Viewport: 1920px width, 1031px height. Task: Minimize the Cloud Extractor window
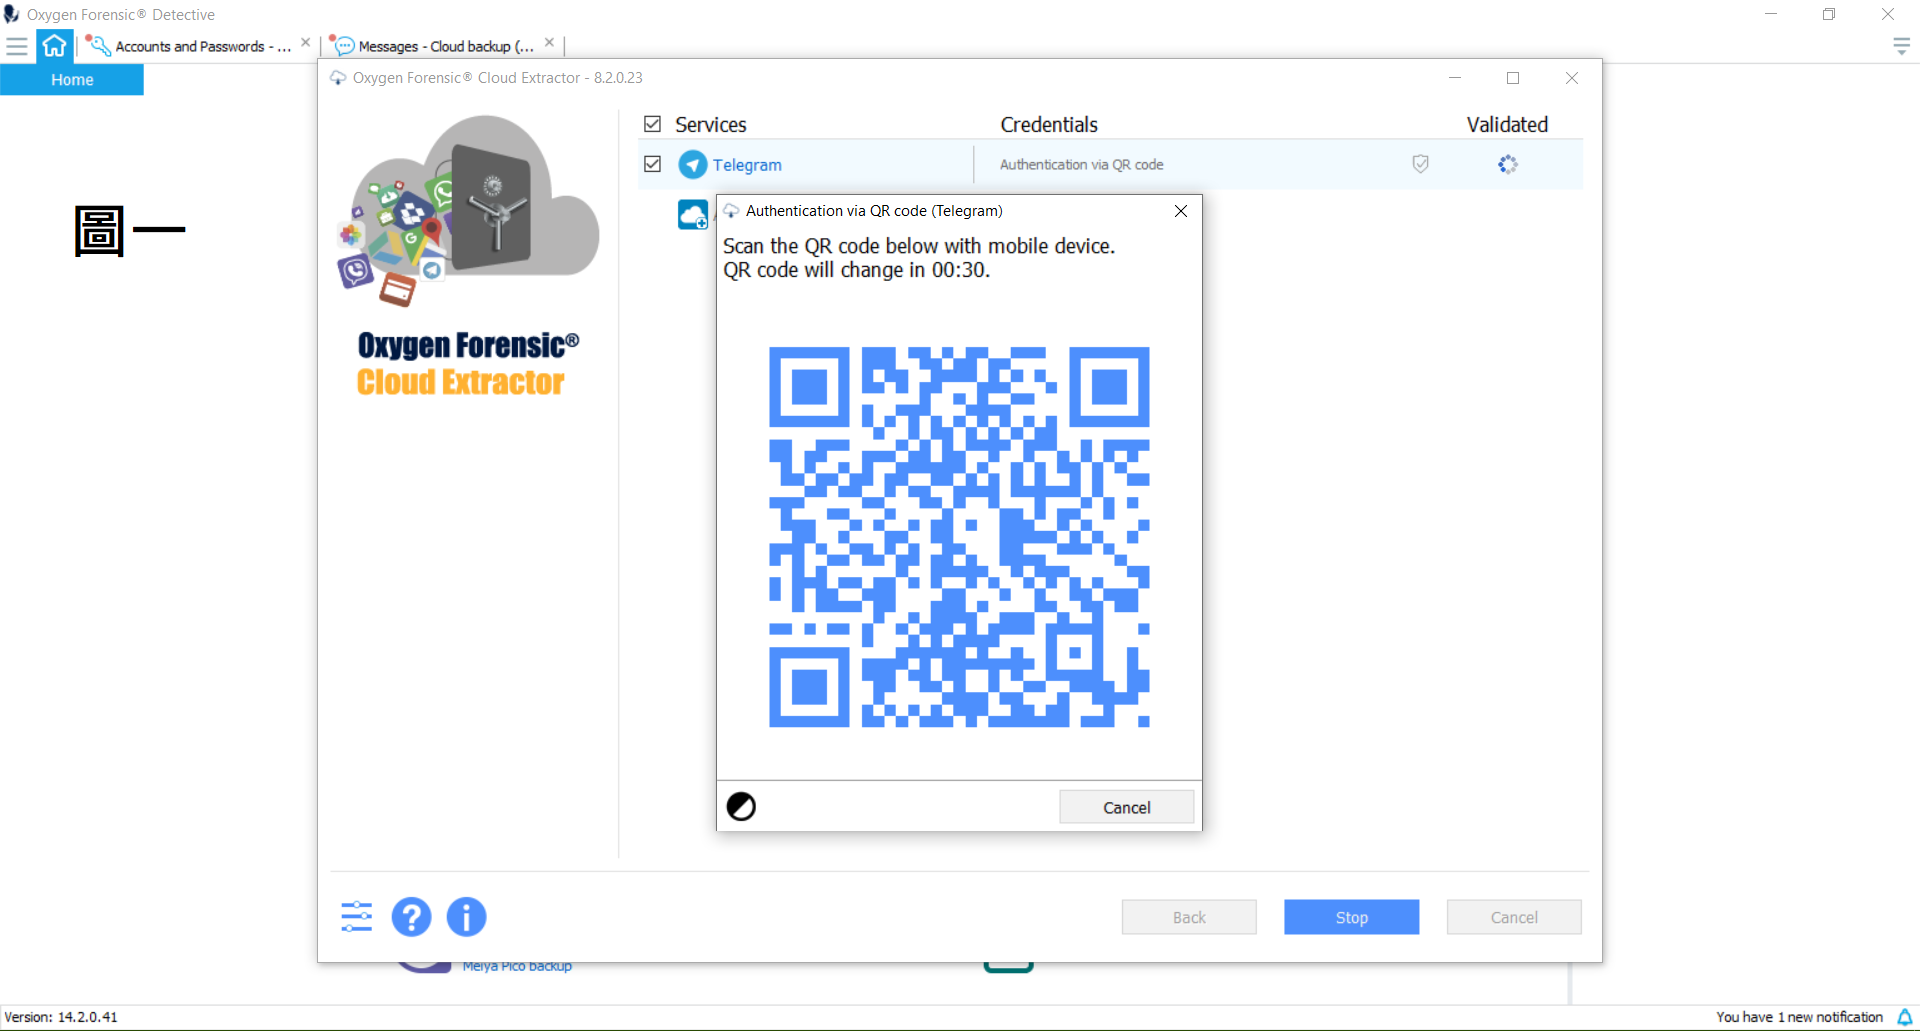[x=1455, y=78]
